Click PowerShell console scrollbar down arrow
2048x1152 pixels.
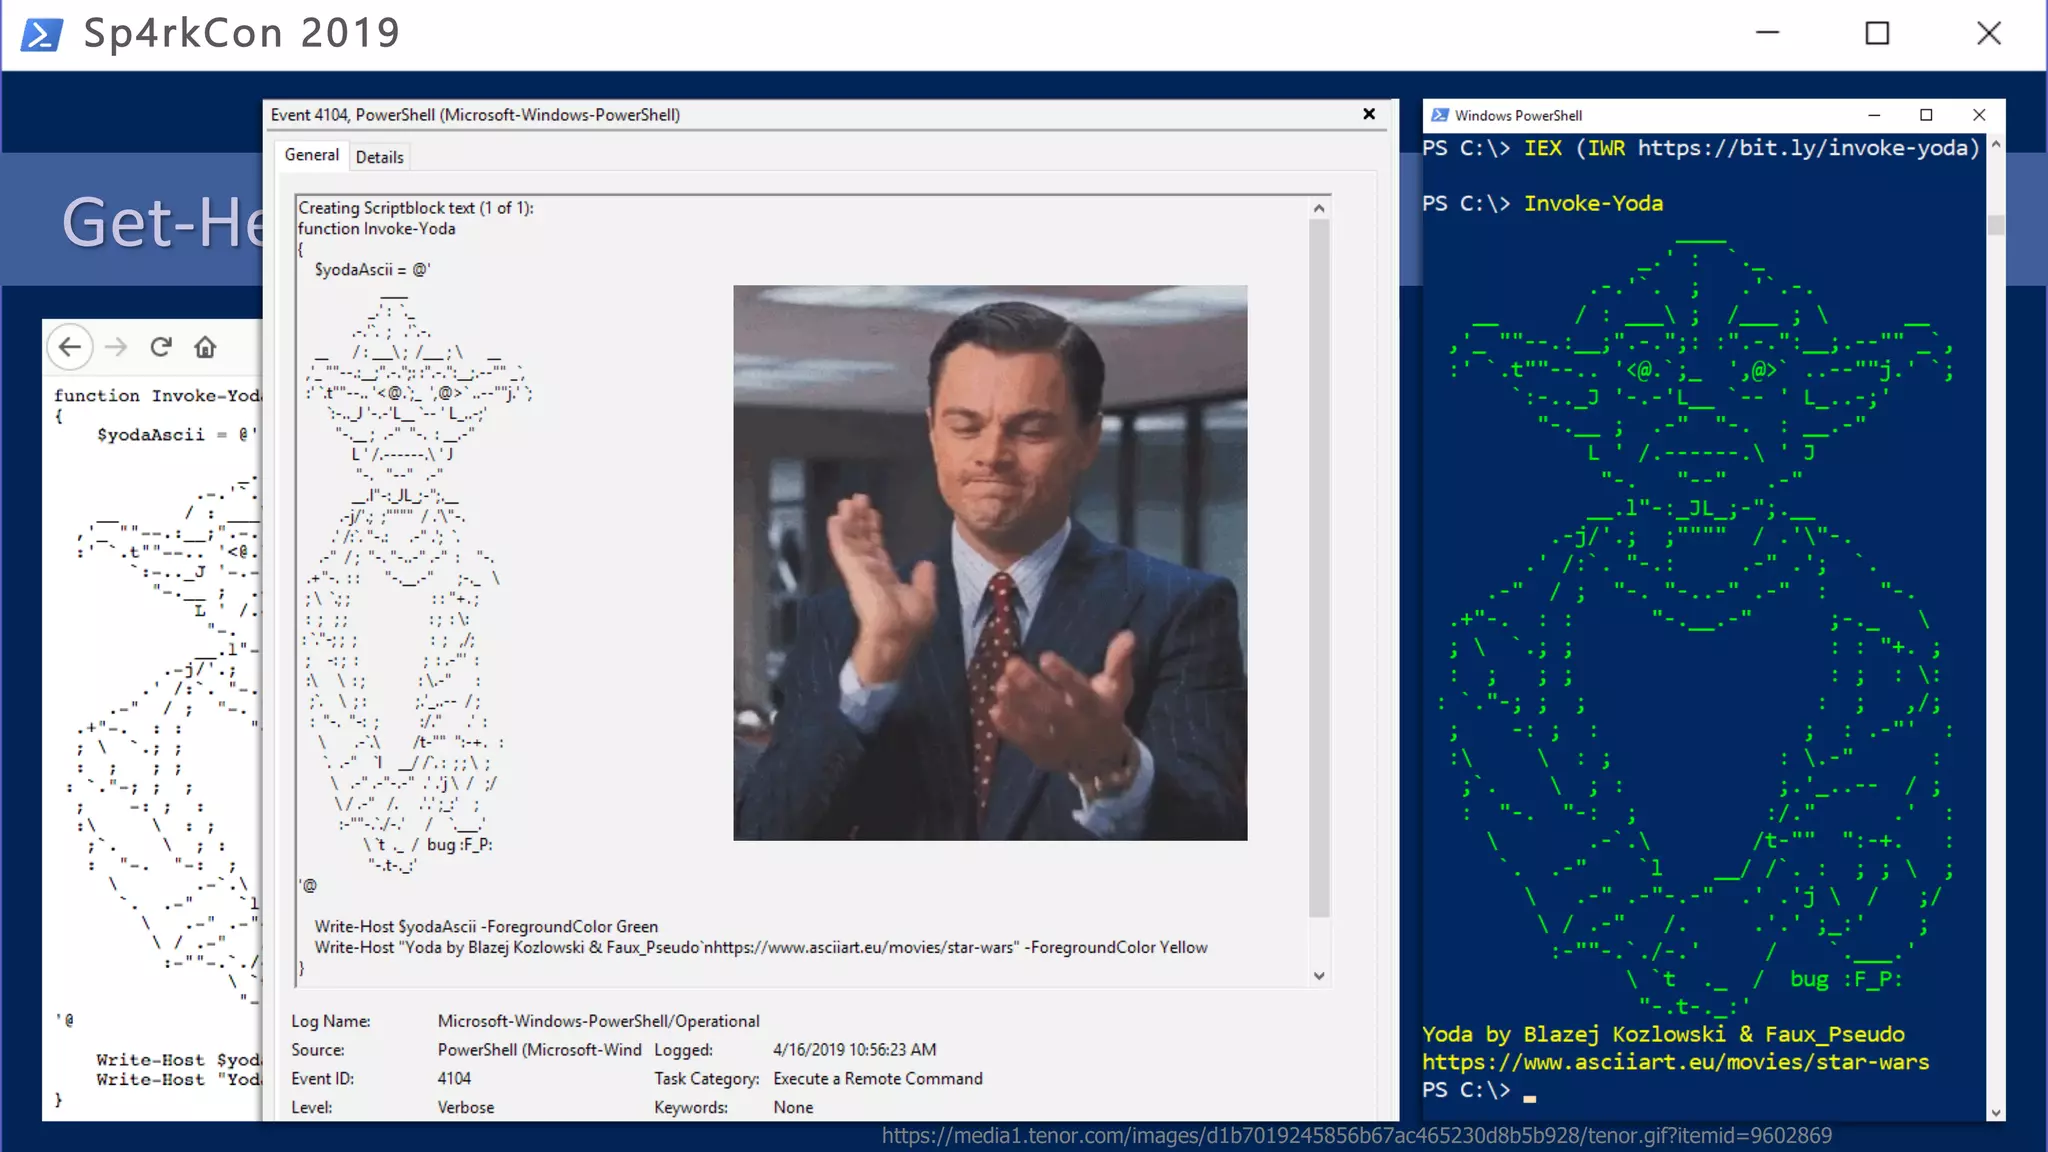pyautogui.click(x=1996, y=1112)
